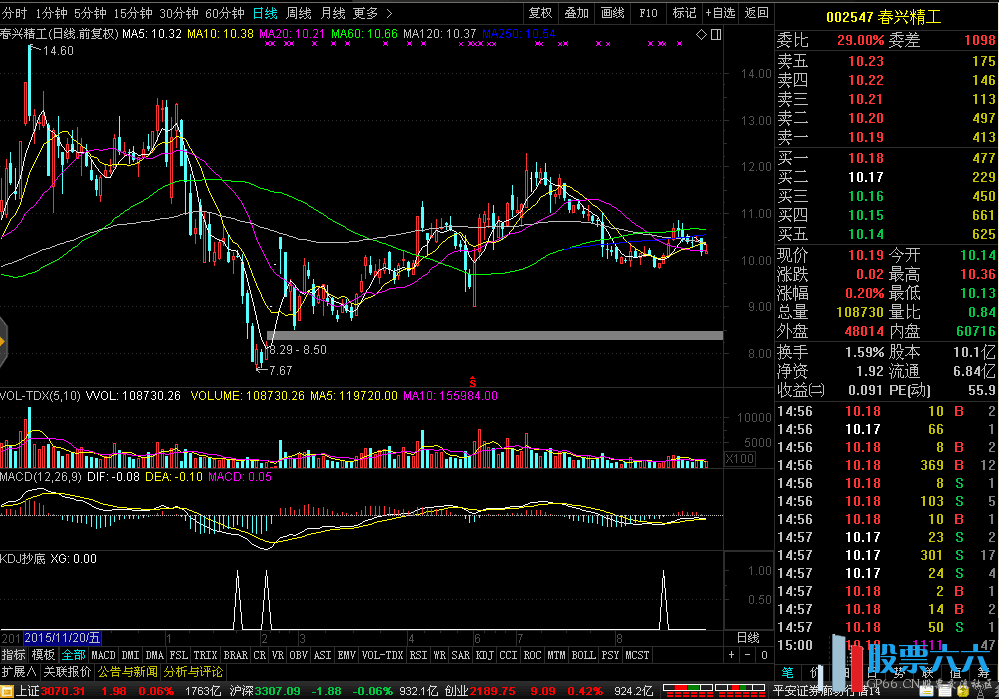Click the 返回 back button
Viewport: 999px width, 699px height.
756,13
